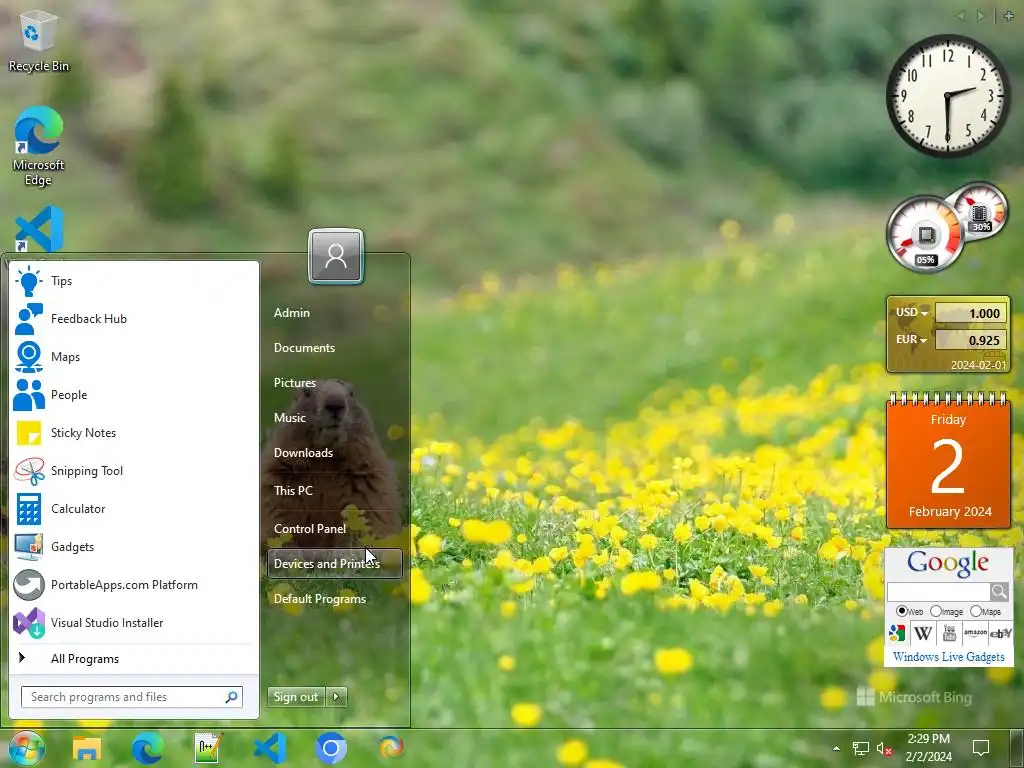Click the eBay icon in Google gadget
Image resolution: width=1024 pixels, height=768 pixels.
(x=1000, y=633)
